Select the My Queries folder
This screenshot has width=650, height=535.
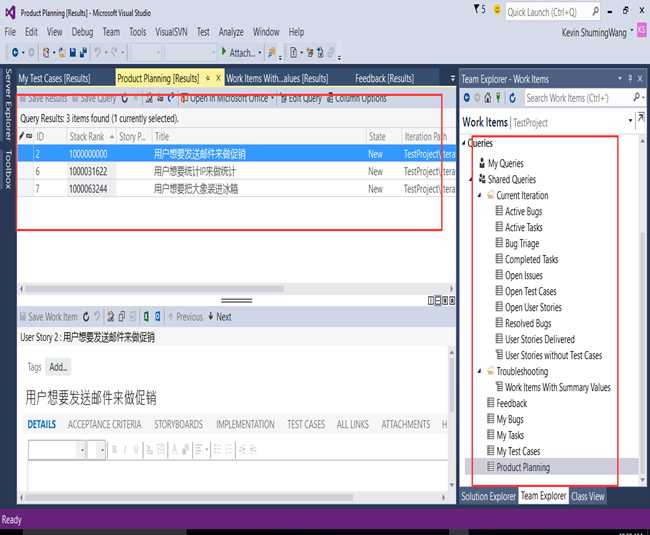pos(501,163)
